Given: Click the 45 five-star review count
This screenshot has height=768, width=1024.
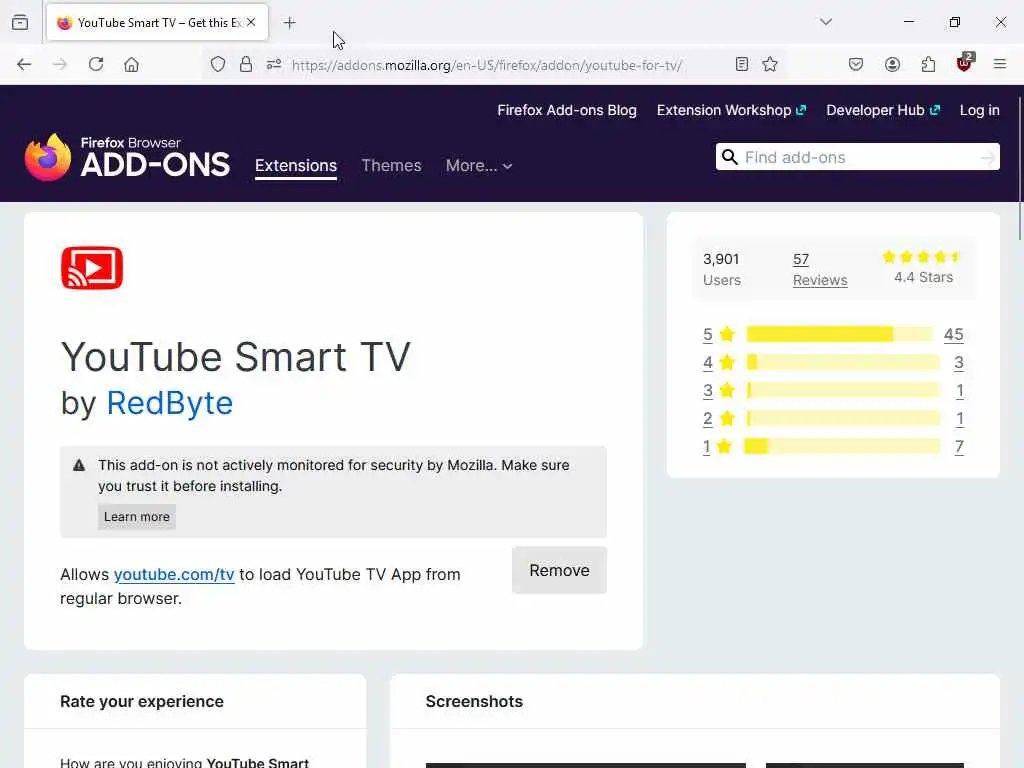Looking at the screenshot, I should [953, 334].
